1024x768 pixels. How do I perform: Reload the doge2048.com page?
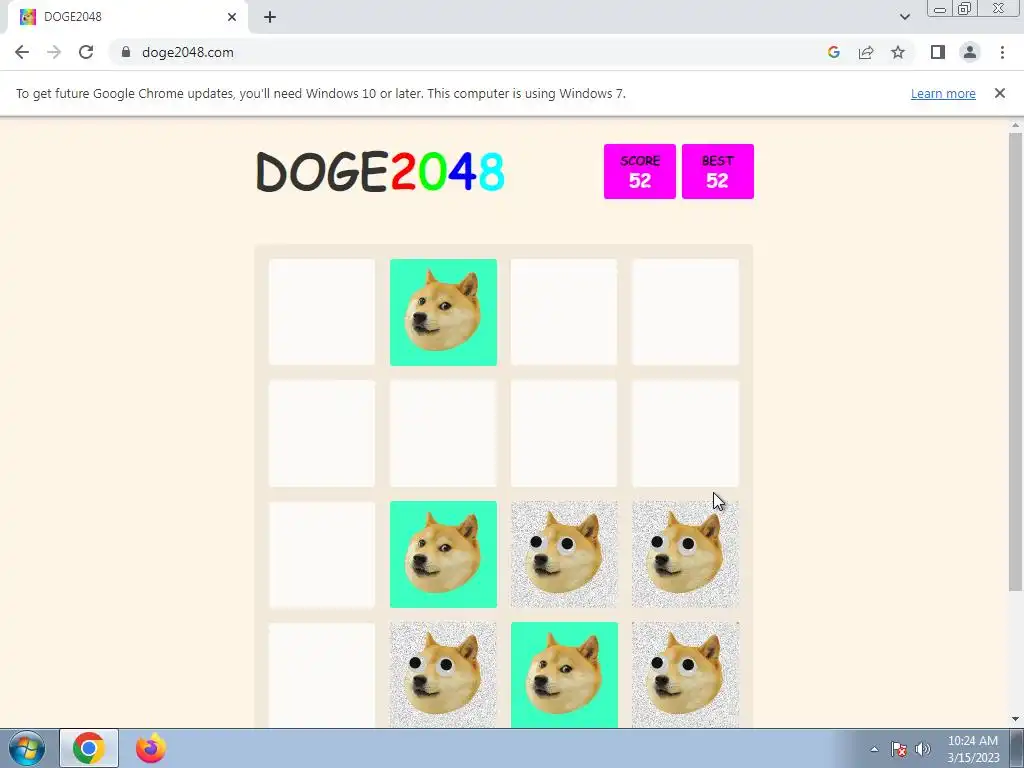[x=86, y=52]
